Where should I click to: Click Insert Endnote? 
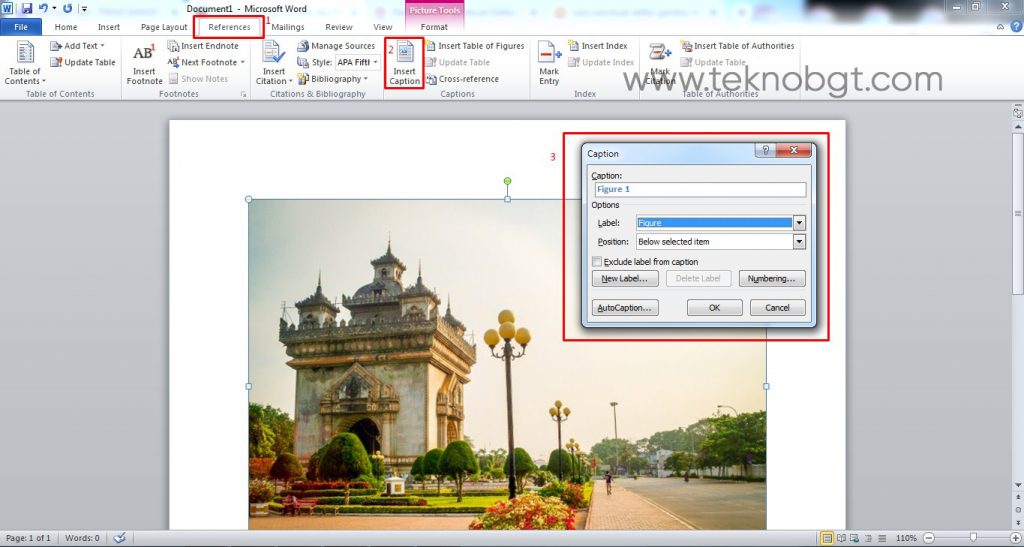203,46
